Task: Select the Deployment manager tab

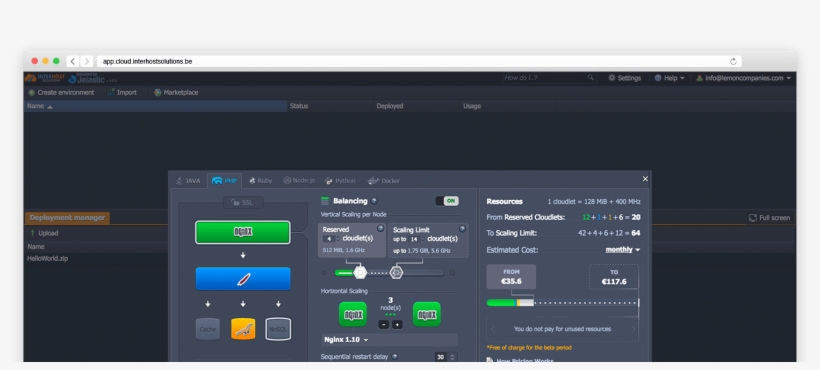Action: [67, 218]
